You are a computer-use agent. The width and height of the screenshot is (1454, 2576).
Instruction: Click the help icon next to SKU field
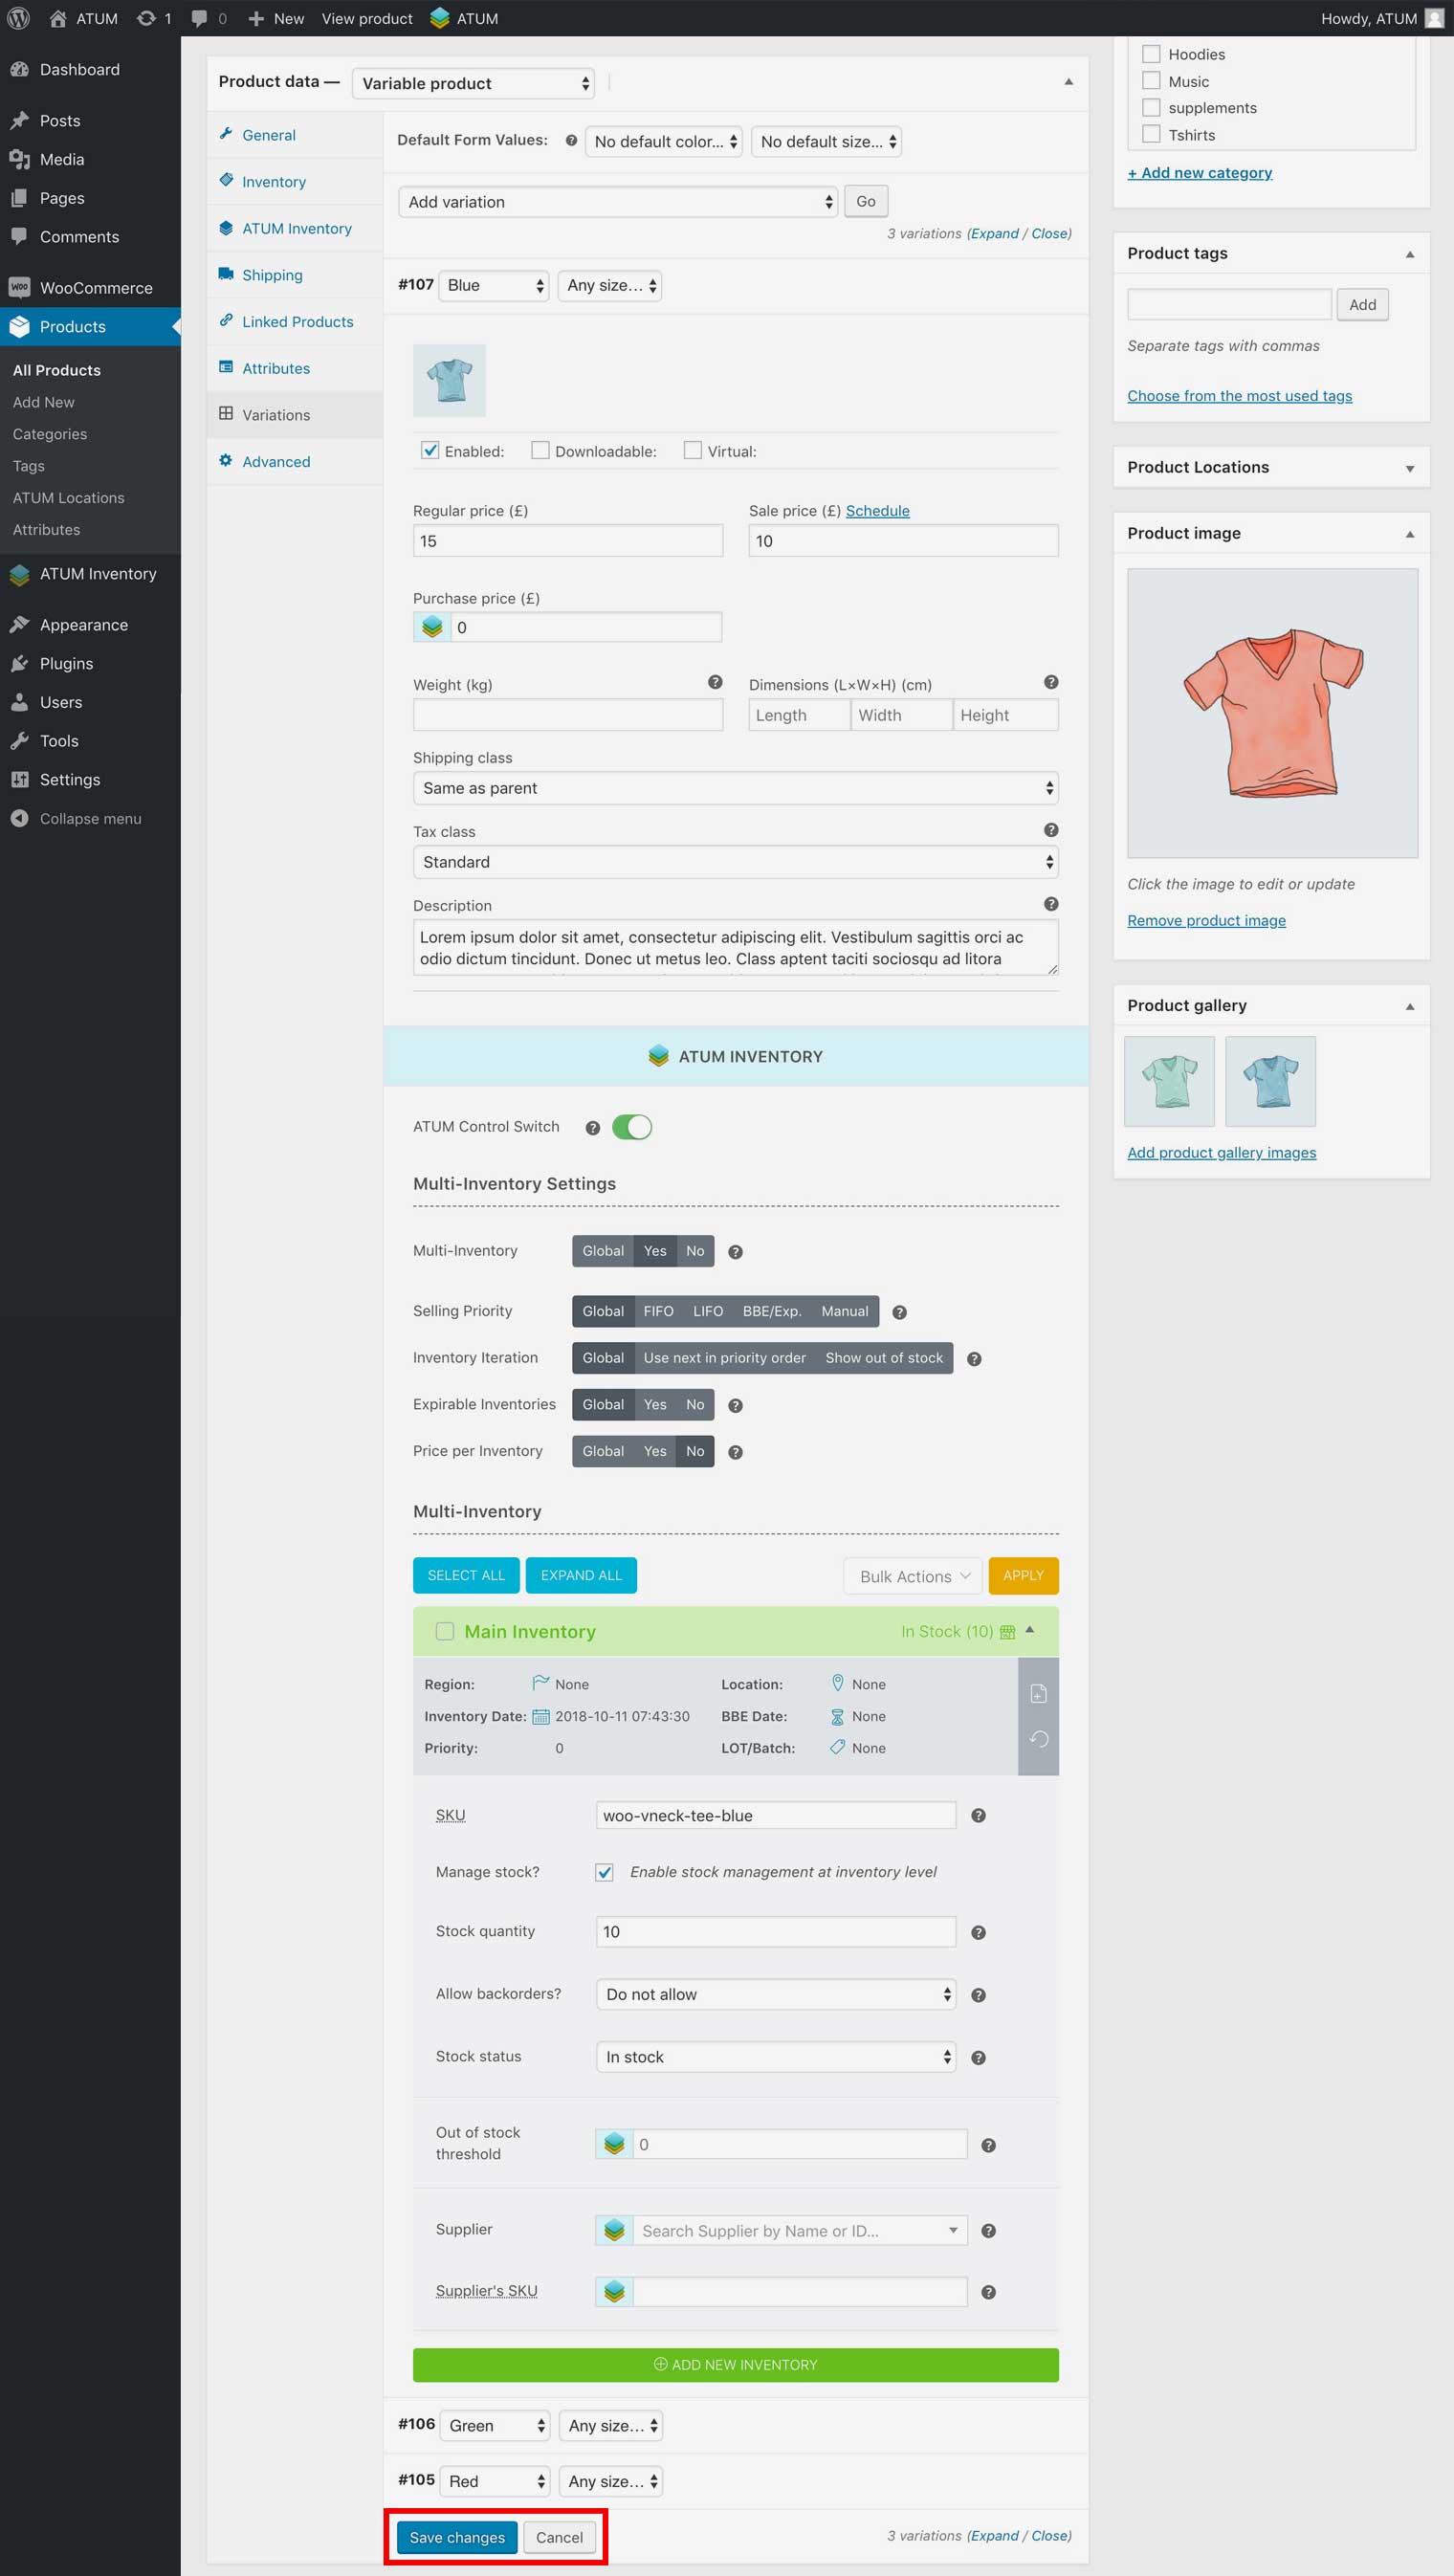click(978, 1815)
